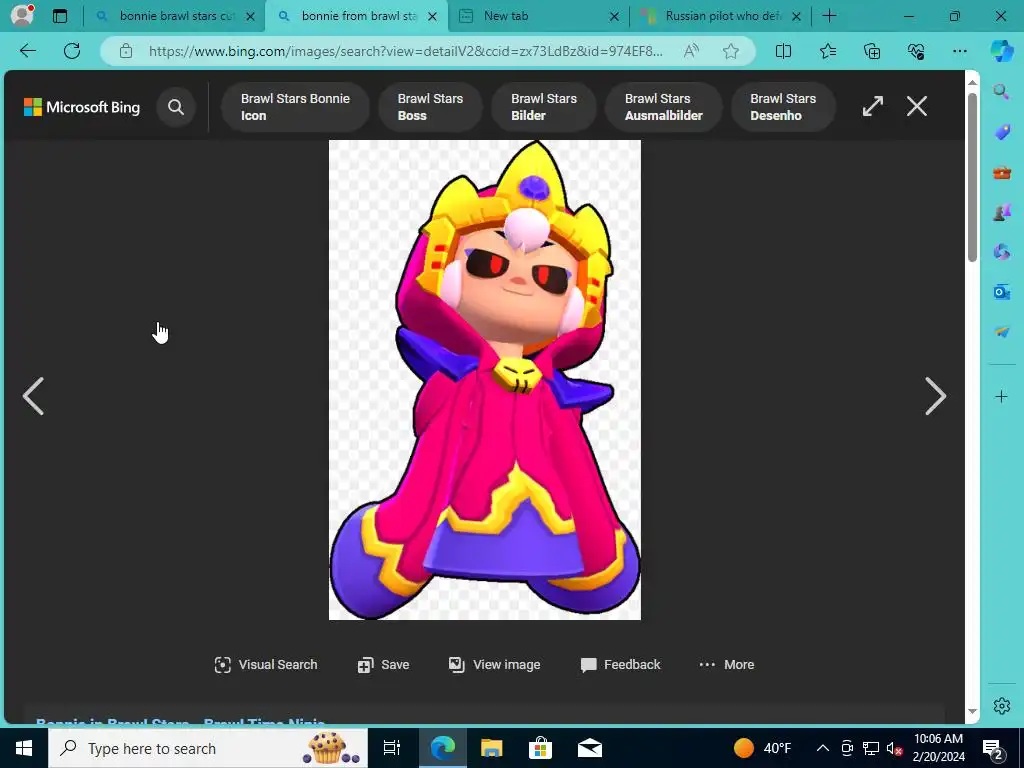Click the address bar URL

(x=405, y=51)
